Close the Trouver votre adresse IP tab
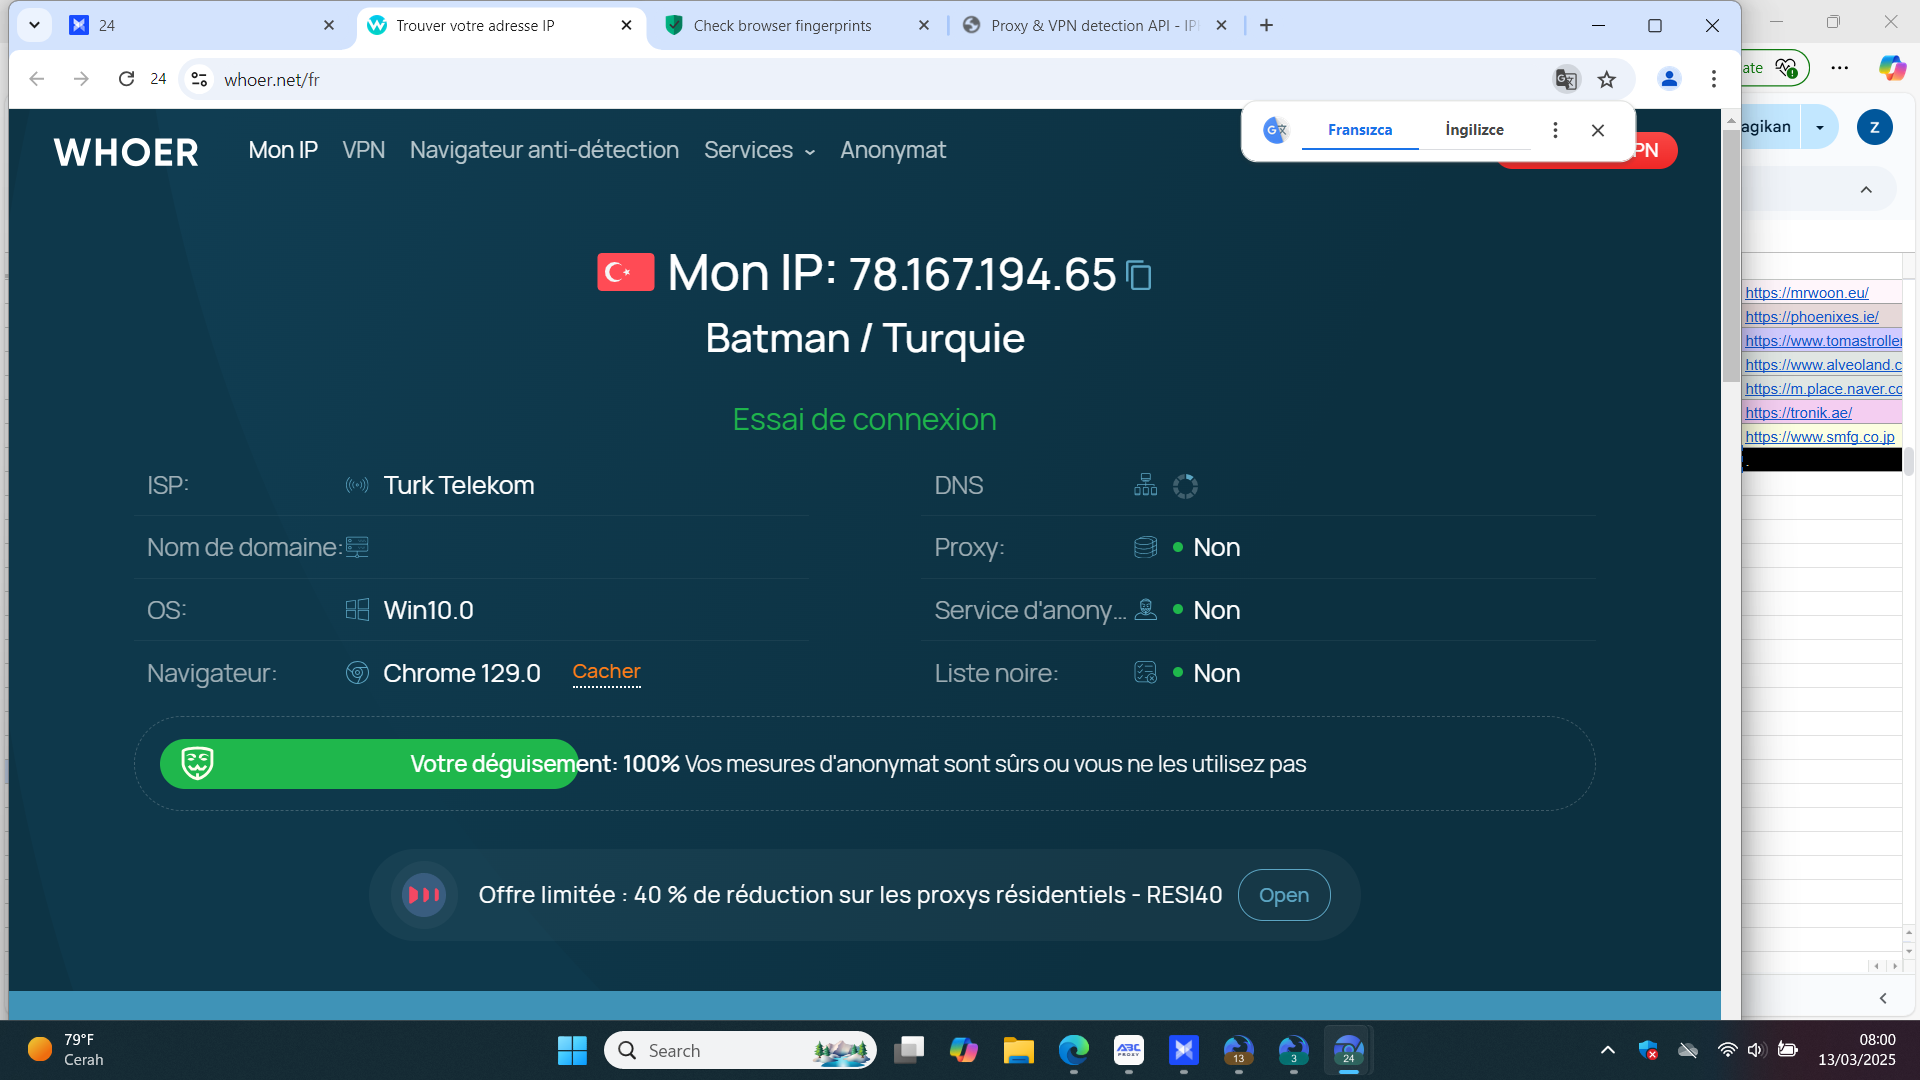 tap(627, 25)
